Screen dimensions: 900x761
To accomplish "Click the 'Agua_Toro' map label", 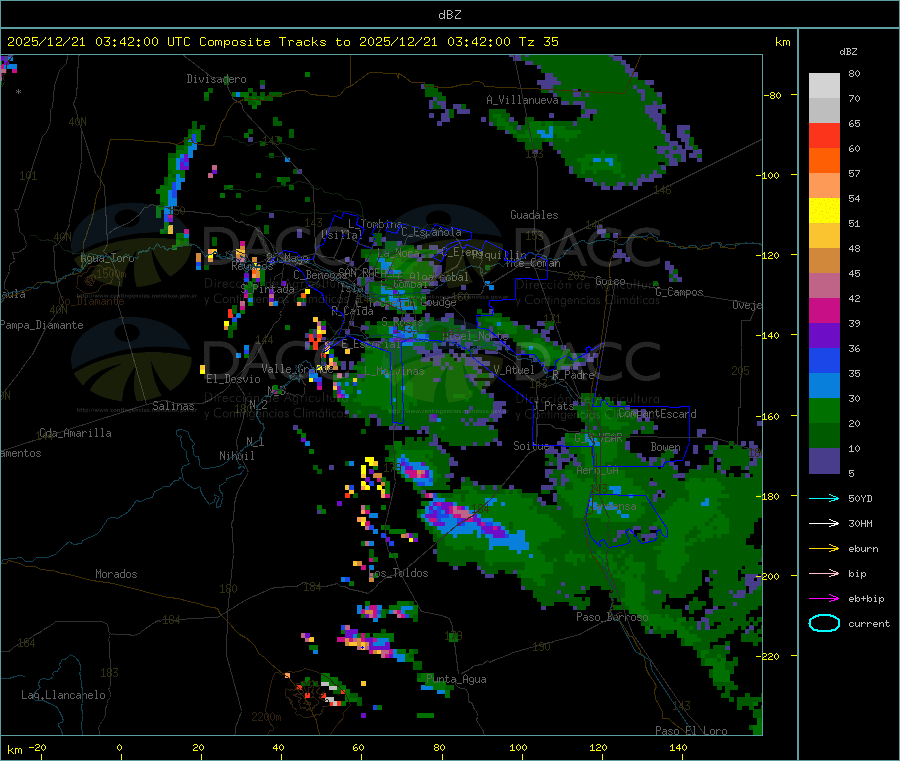I will pyautogui.click(x=107, y=258).
